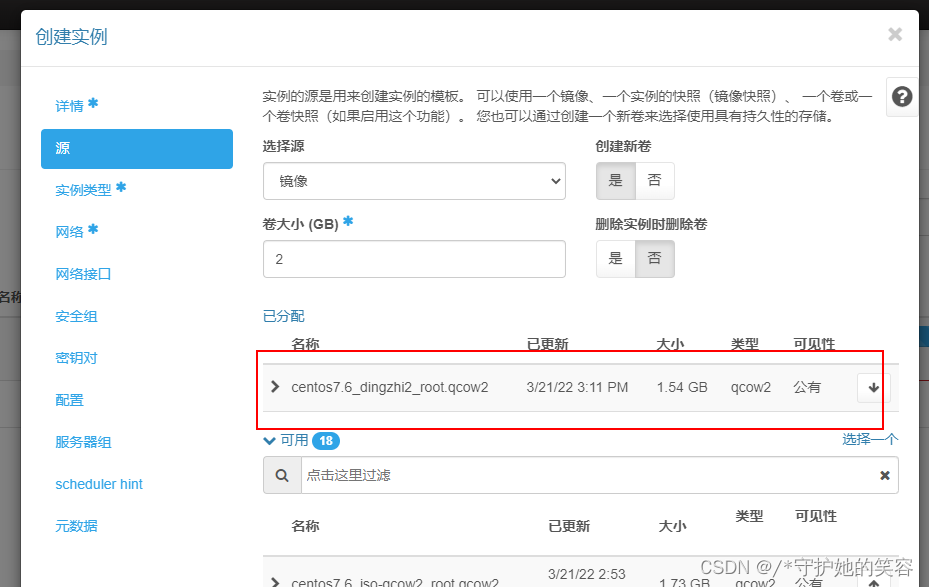Go to the 密钥对 step
The image size is (929, 587).
[x=76, y=358]
